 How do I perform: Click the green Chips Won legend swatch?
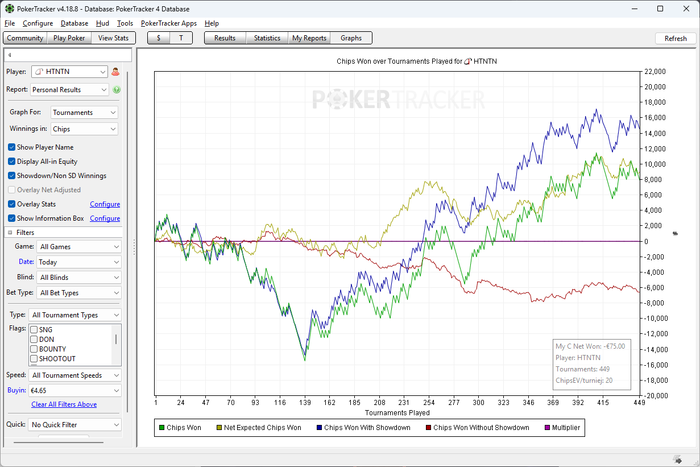click(162, 428)
